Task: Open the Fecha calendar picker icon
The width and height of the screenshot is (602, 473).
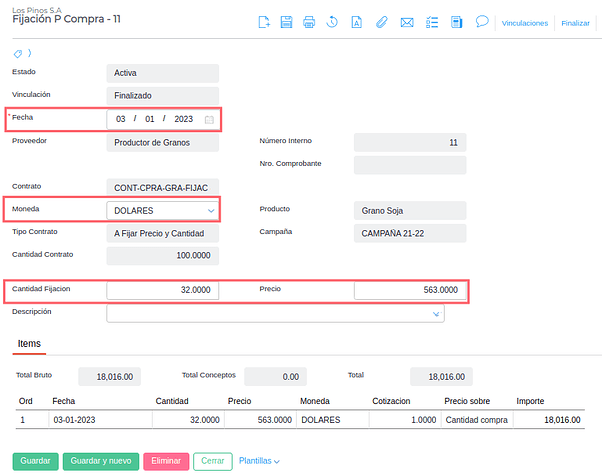Action: 209,119
